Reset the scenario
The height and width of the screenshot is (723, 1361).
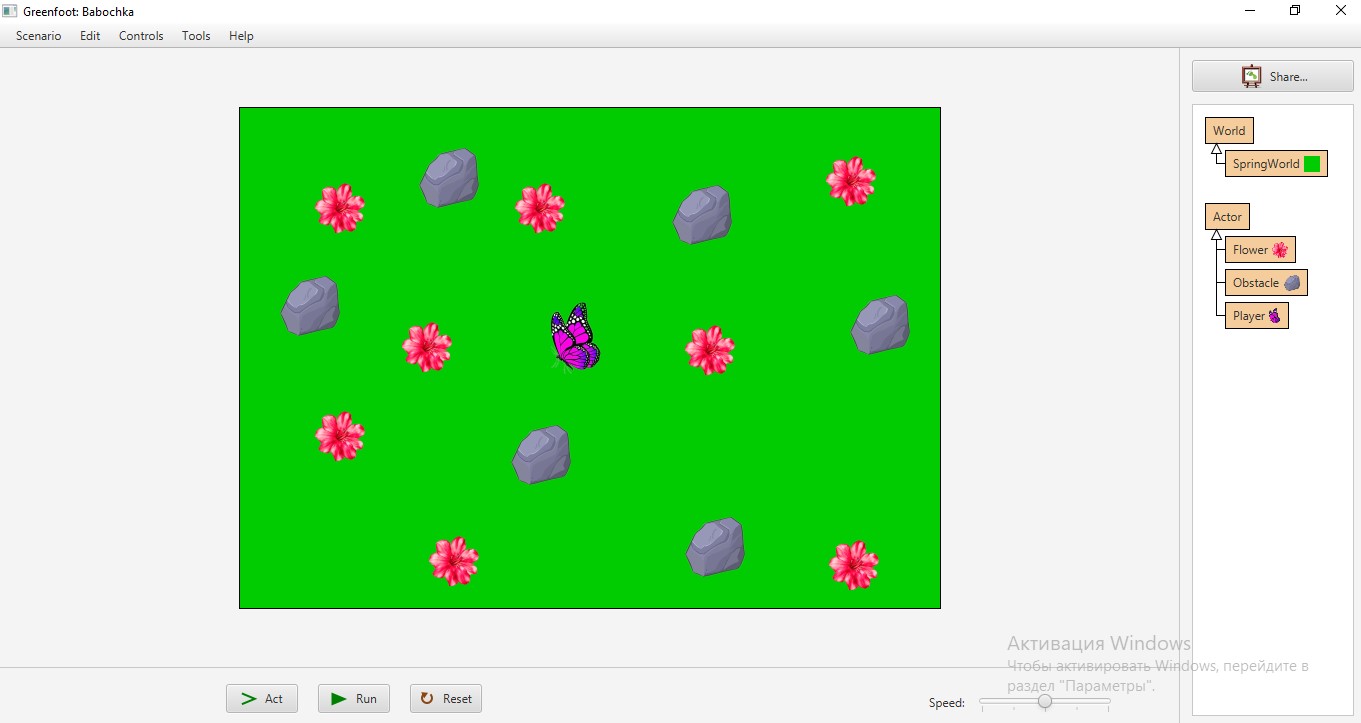pos(446,699)
